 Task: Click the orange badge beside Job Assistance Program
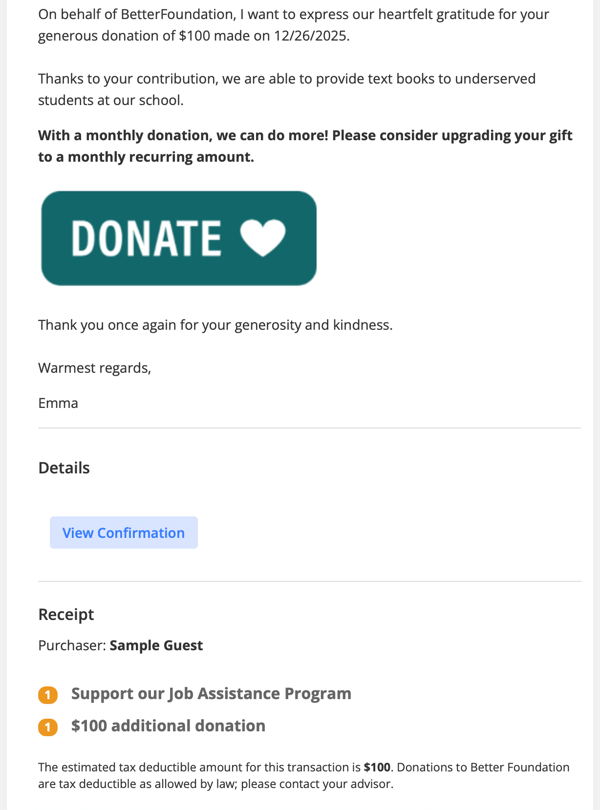click(48, 695)
